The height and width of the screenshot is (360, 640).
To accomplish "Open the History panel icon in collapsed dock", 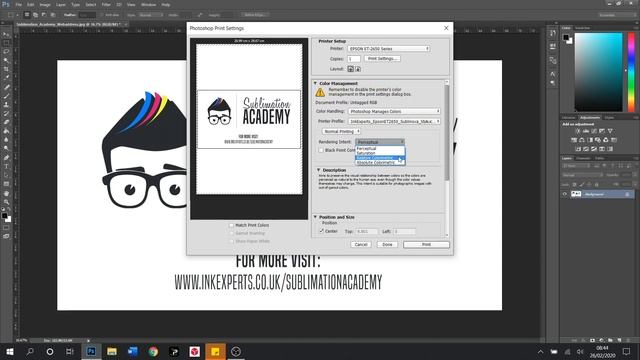I will pyautogui.click(x=552, y=33).
